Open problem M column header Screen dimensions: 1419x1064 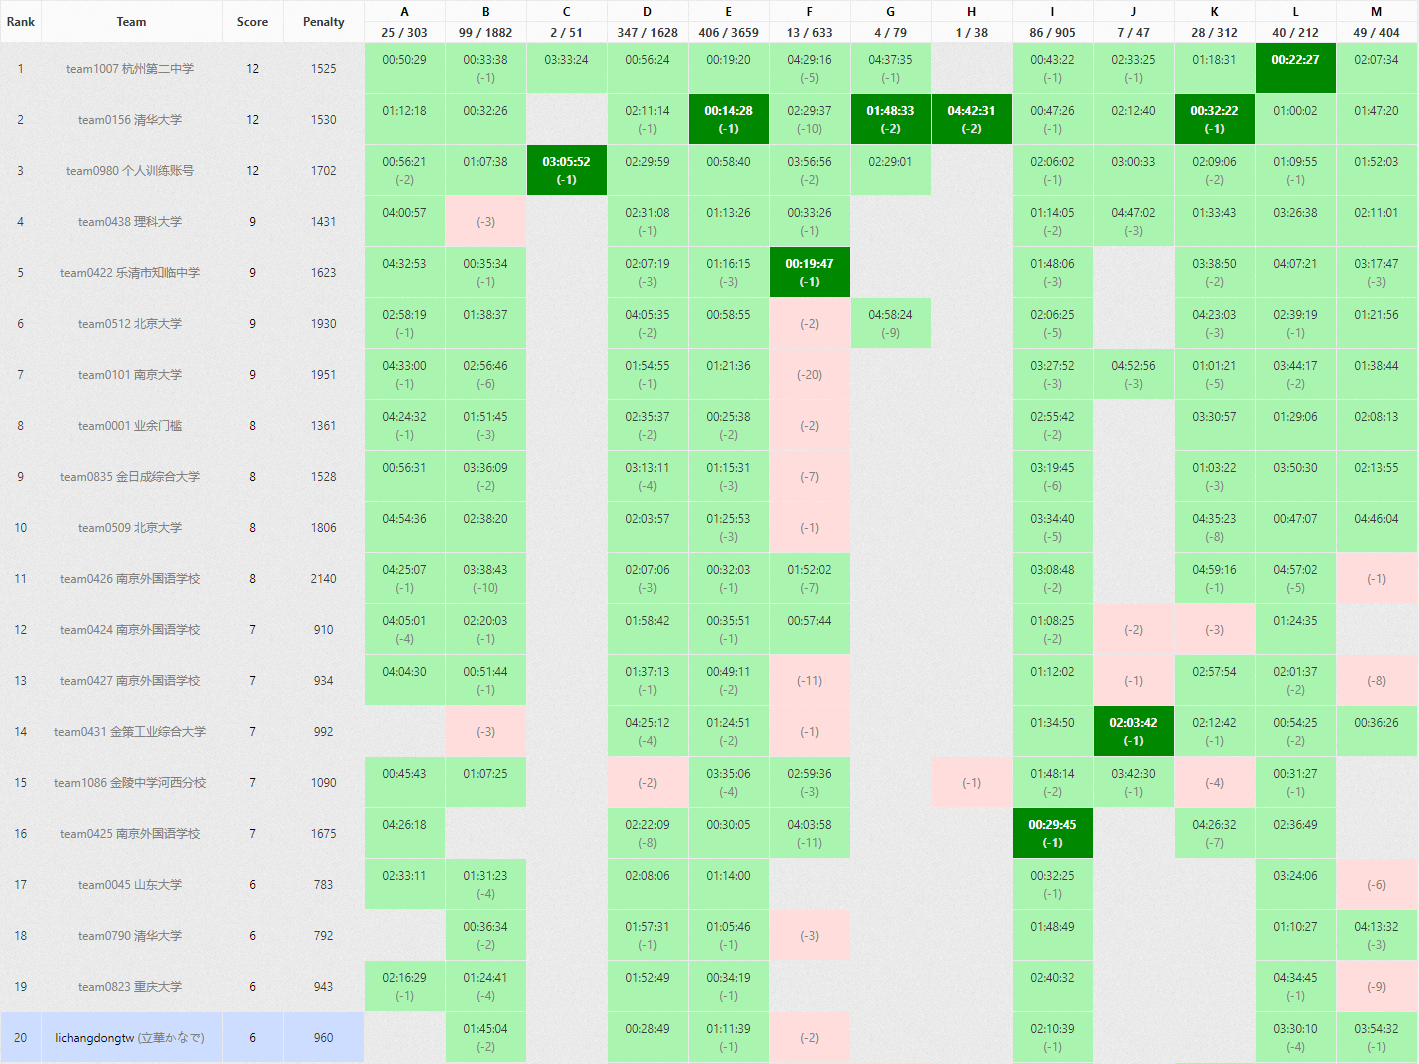[x=1376, y=12]
